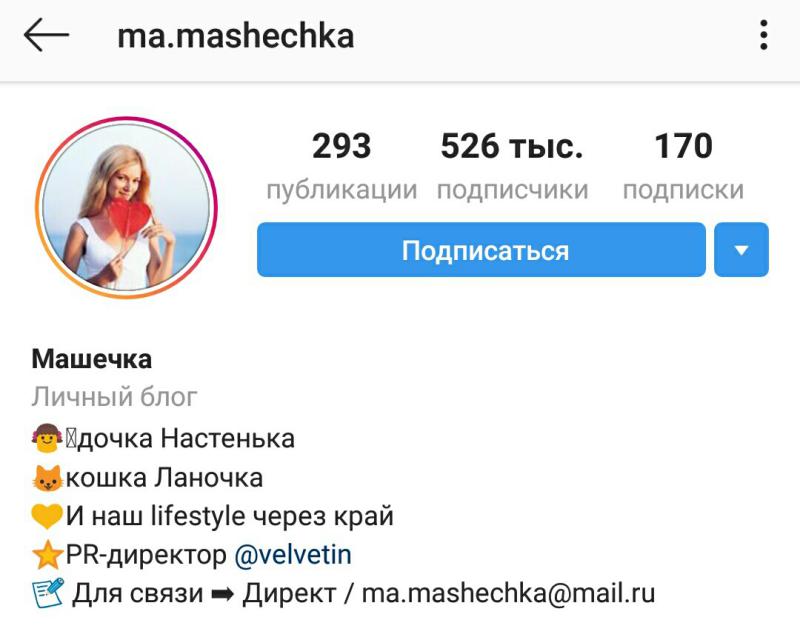Screen dimensions: 800x637
Task: Click the girl emoji before дочка
Action: (47, 439)
